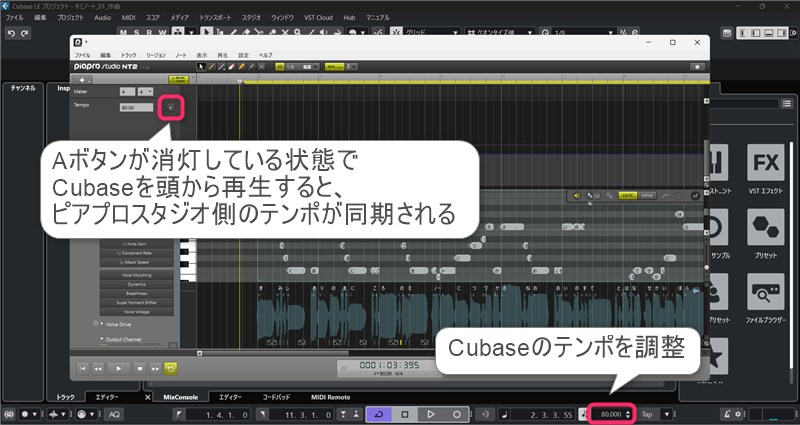This screenshot has width=800, height=425.
Task: Toggle the NOTE edit mode button
Action: pyautogui.click(x=628, y=195)
